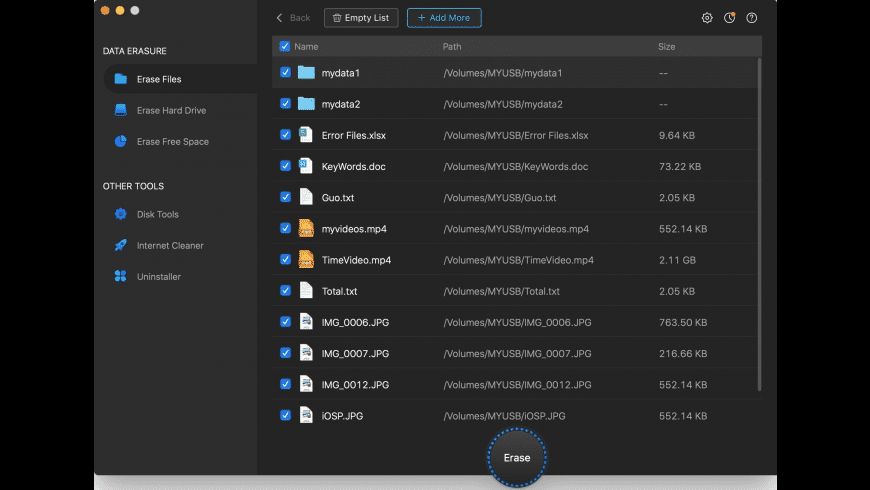Click the Error Files.xlsx file icon
This screenshot has width=870, height=490.
pyautogui.click(x=306, y=134)
